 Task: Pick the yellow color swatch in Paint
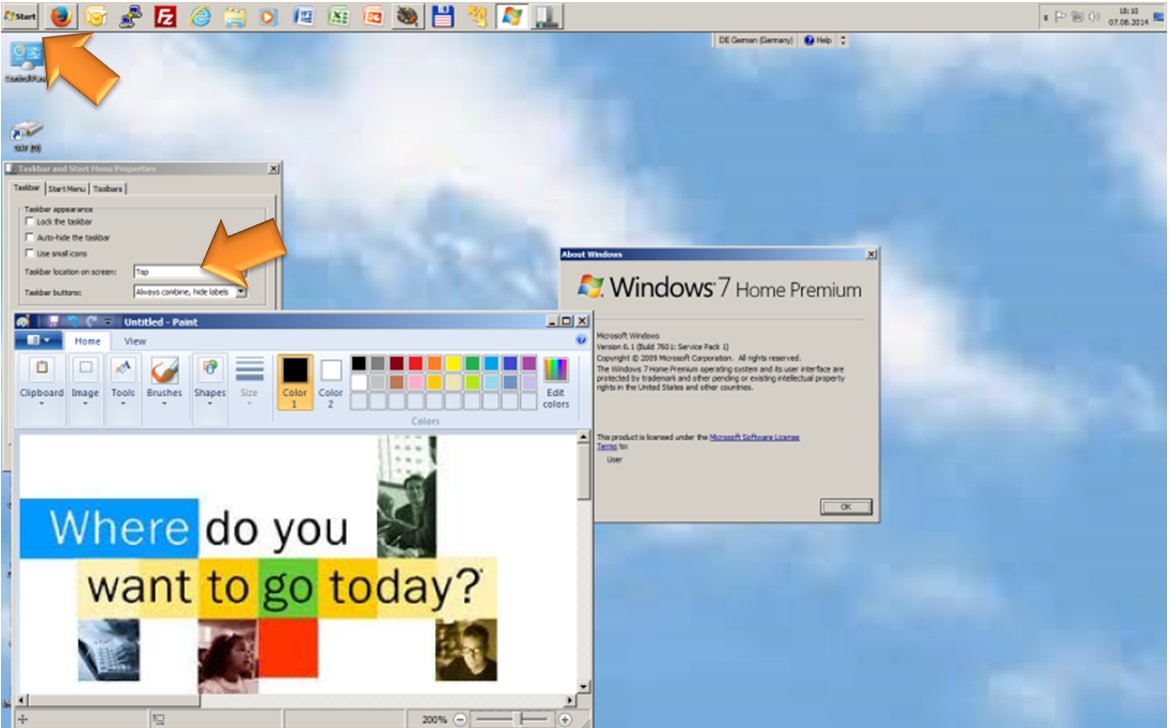coord(453,363)
